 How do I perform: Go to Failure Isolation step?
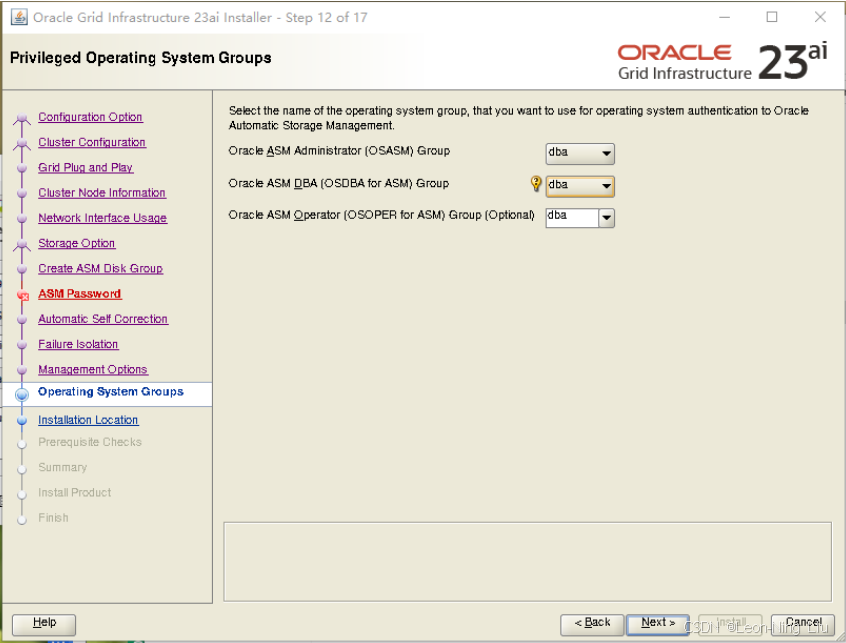[78, 344]
